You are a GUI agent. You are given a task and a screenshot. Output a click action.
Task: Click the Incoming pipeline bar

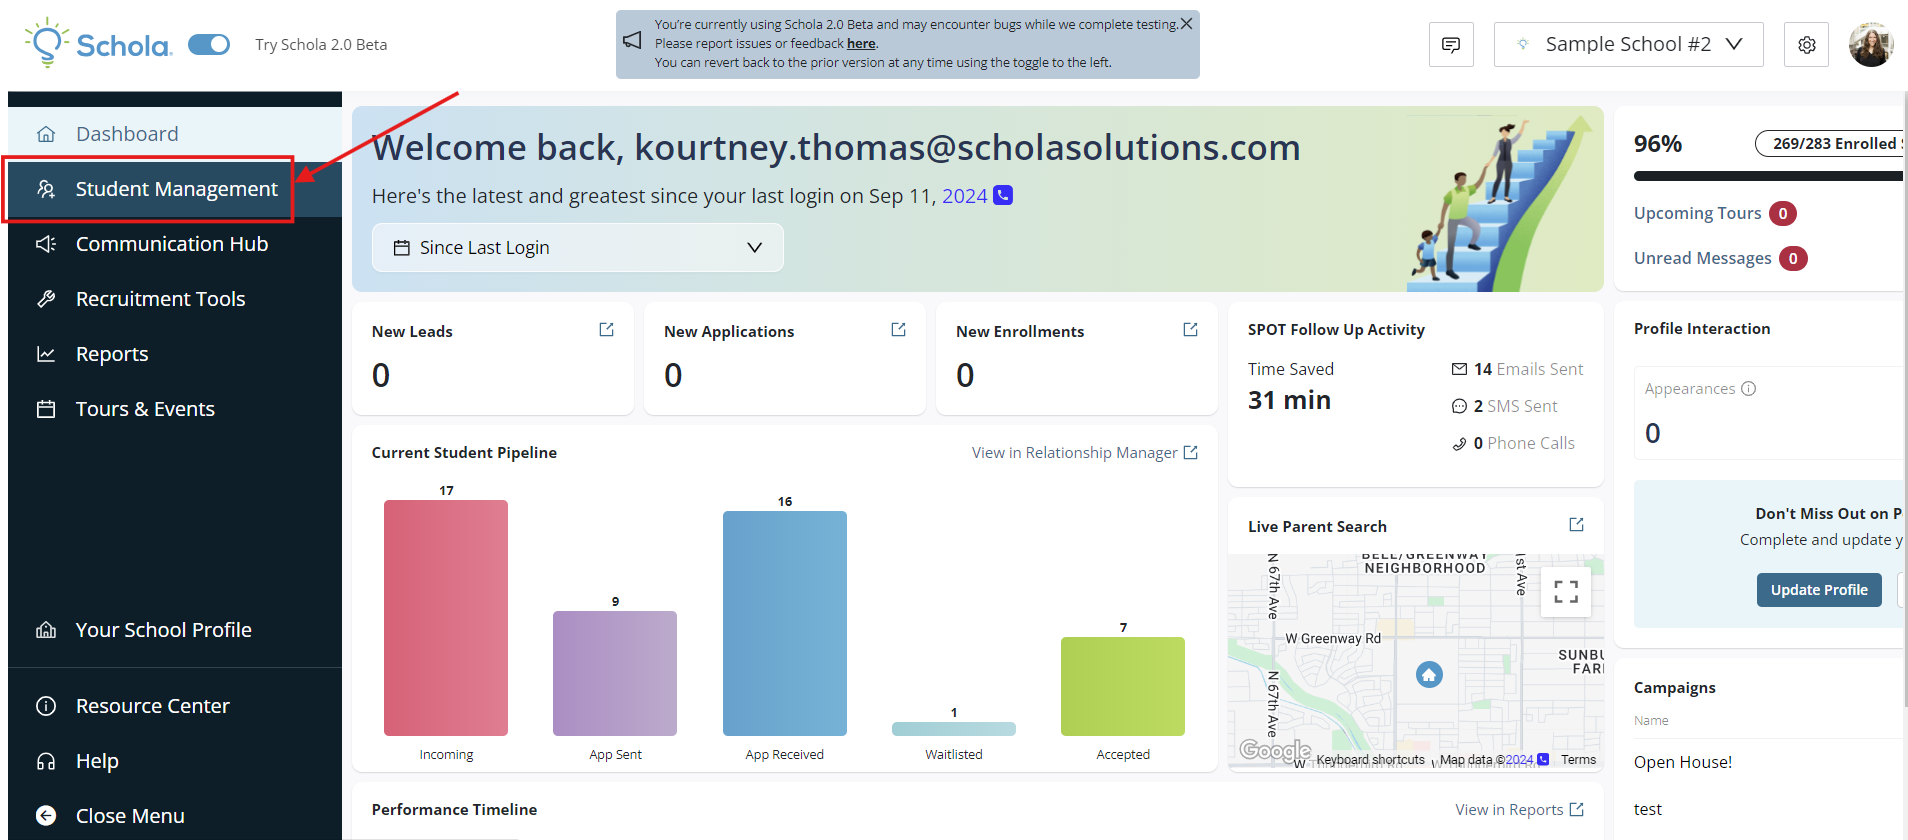click(x=446, y=618)
